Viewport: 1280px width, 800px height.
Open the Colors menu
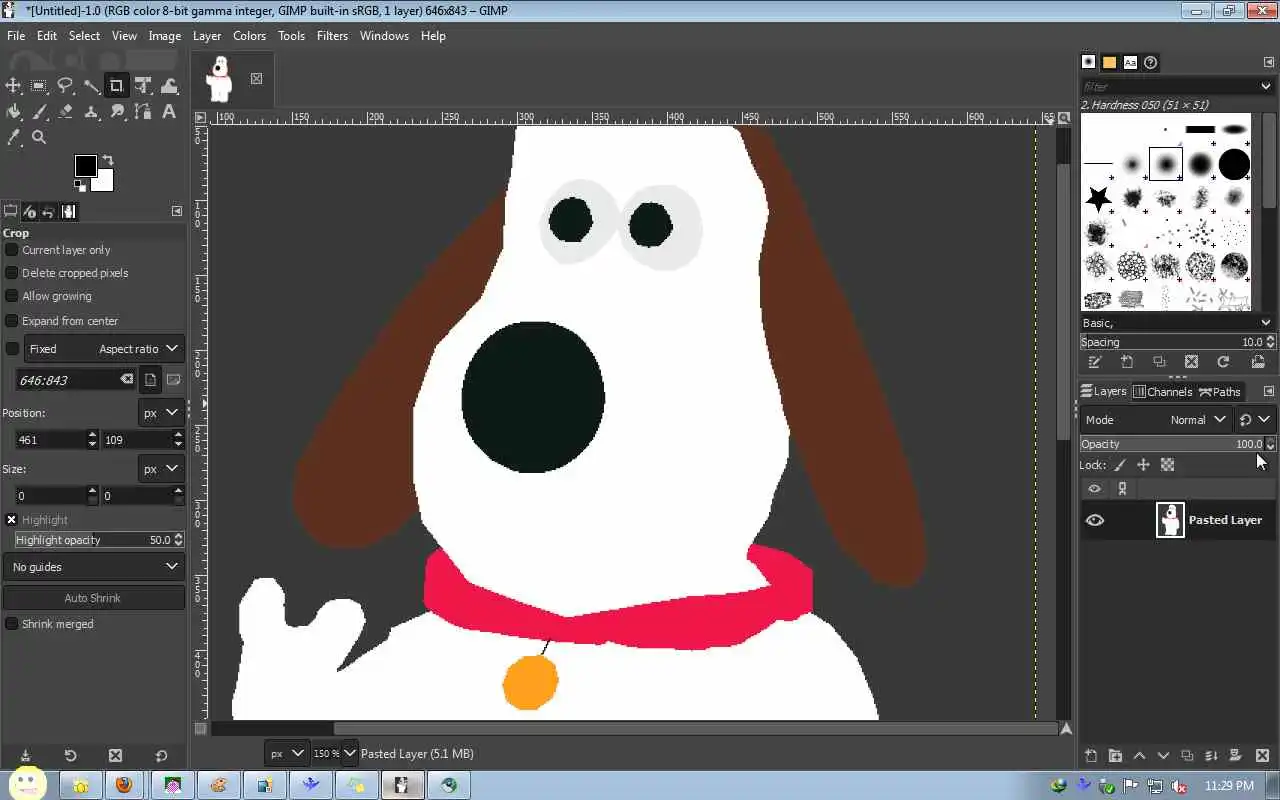click(249, 36)
